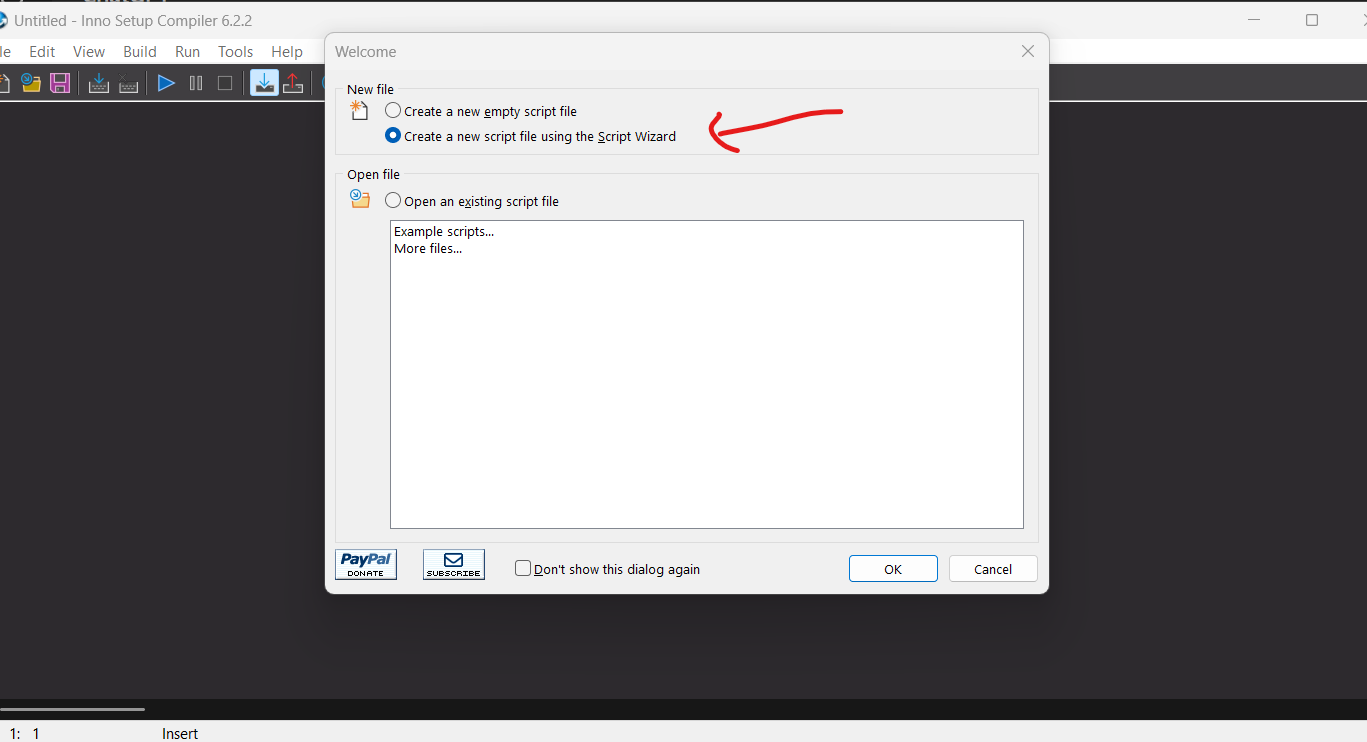Choose the Script Wizard radio option
This screenshot has width=1367, height=742.
click(531, 136)
